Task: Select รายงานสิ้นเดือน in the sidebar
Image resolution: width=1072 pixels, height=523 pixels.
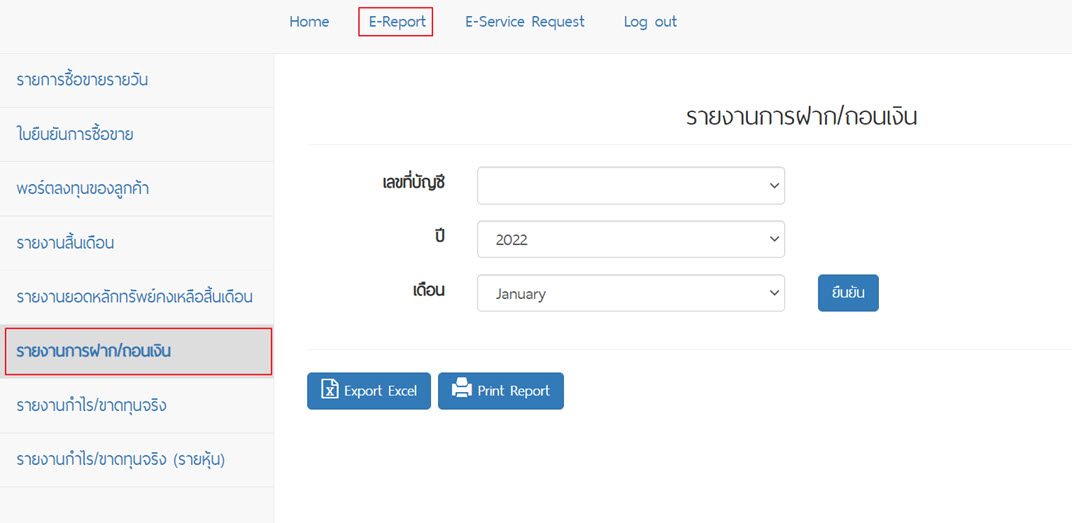Action: pos(137,243)
